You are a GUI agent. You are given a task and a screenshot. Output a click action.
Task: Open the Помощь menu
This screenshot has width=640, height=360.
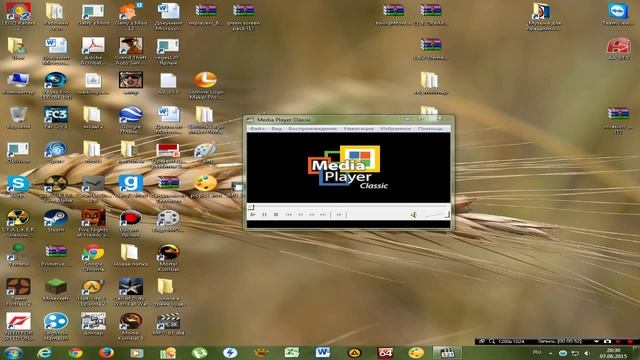(430, 129)
